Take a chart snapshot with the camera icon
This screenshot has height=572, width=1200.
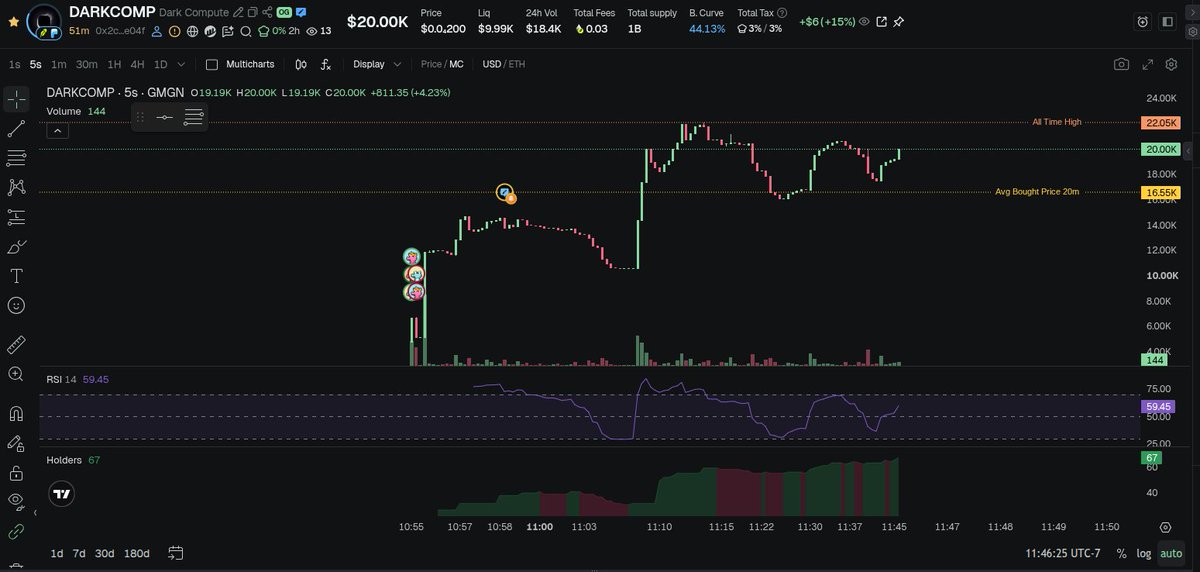(1122, 64)
